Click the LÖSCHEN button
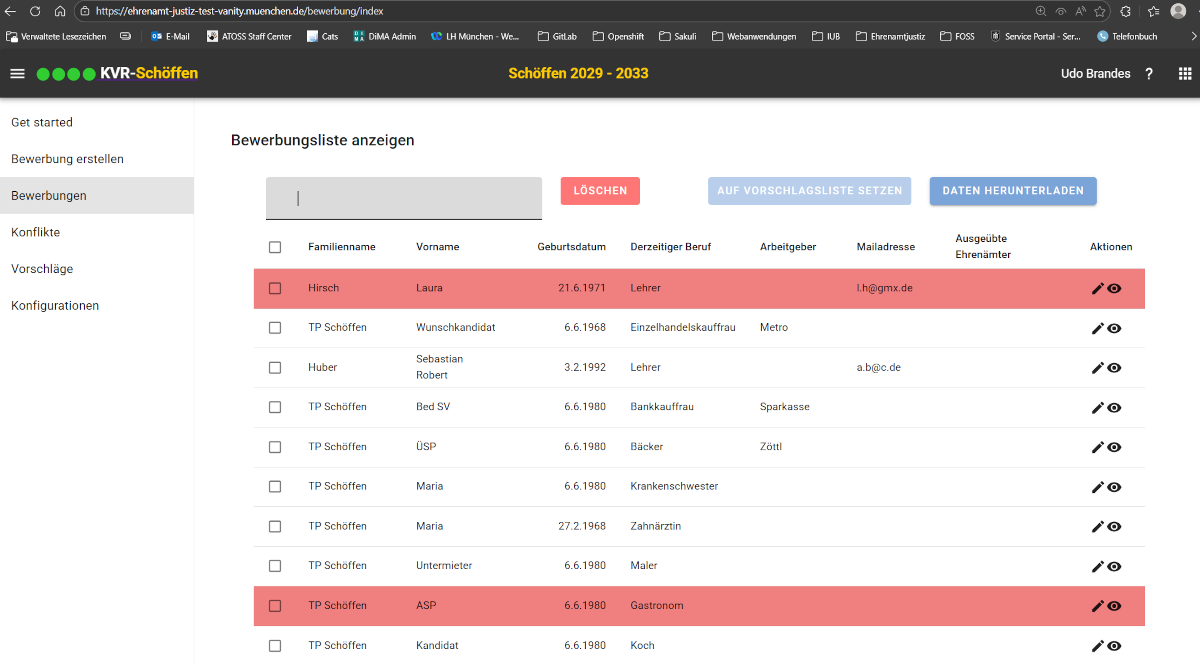Viewport: 1200px width, 664px height. (600, 190)
